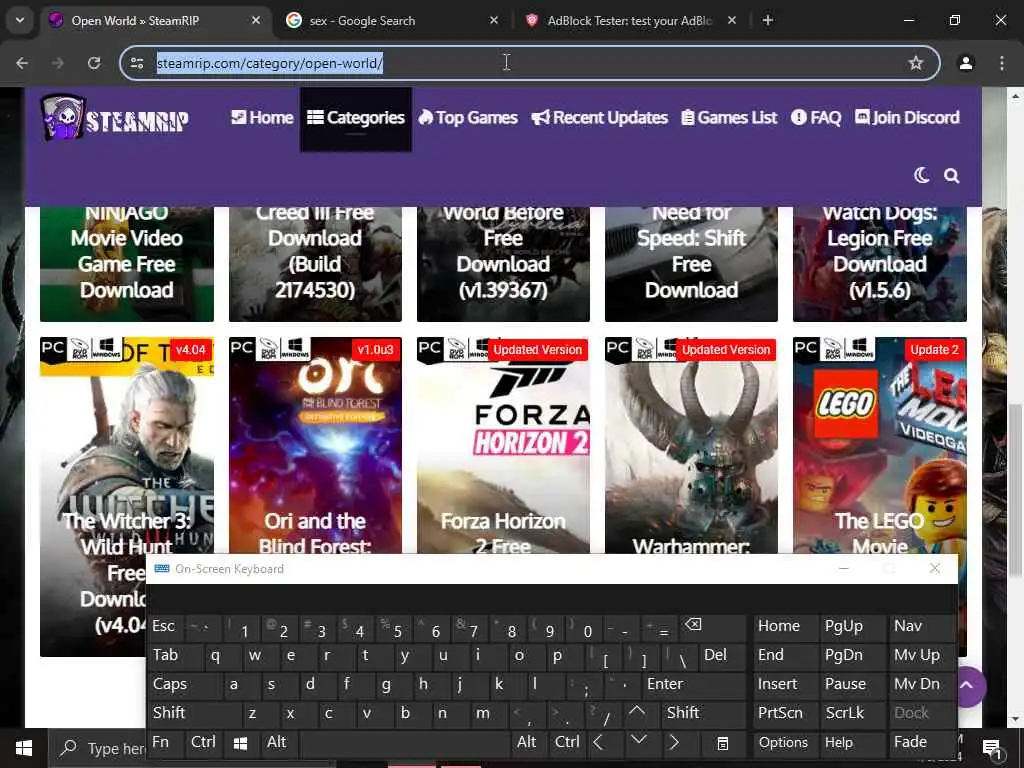Image resolution: width=1024 pixels, height=768 pixels.
Task: Click the scroll-to-top purple arrow button
Action: coord(967,686)
